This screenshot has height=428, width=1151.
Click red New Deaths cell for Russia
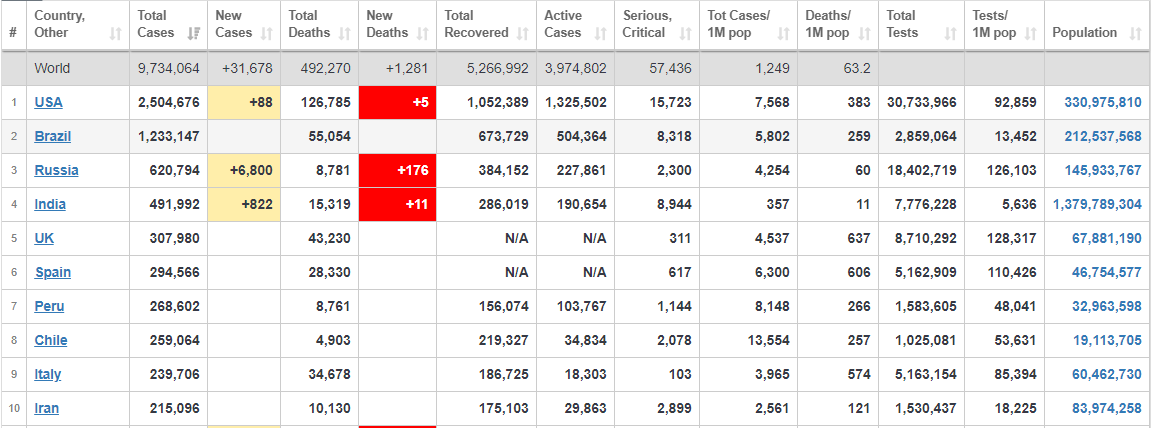point(397,170)
